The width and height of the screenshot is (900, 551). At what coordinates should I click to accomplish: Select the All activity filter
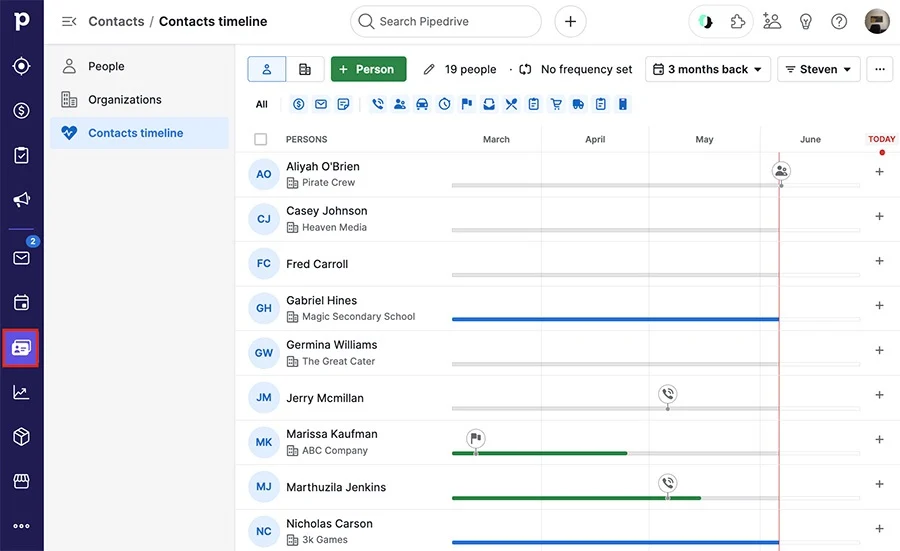coord(262,104)
